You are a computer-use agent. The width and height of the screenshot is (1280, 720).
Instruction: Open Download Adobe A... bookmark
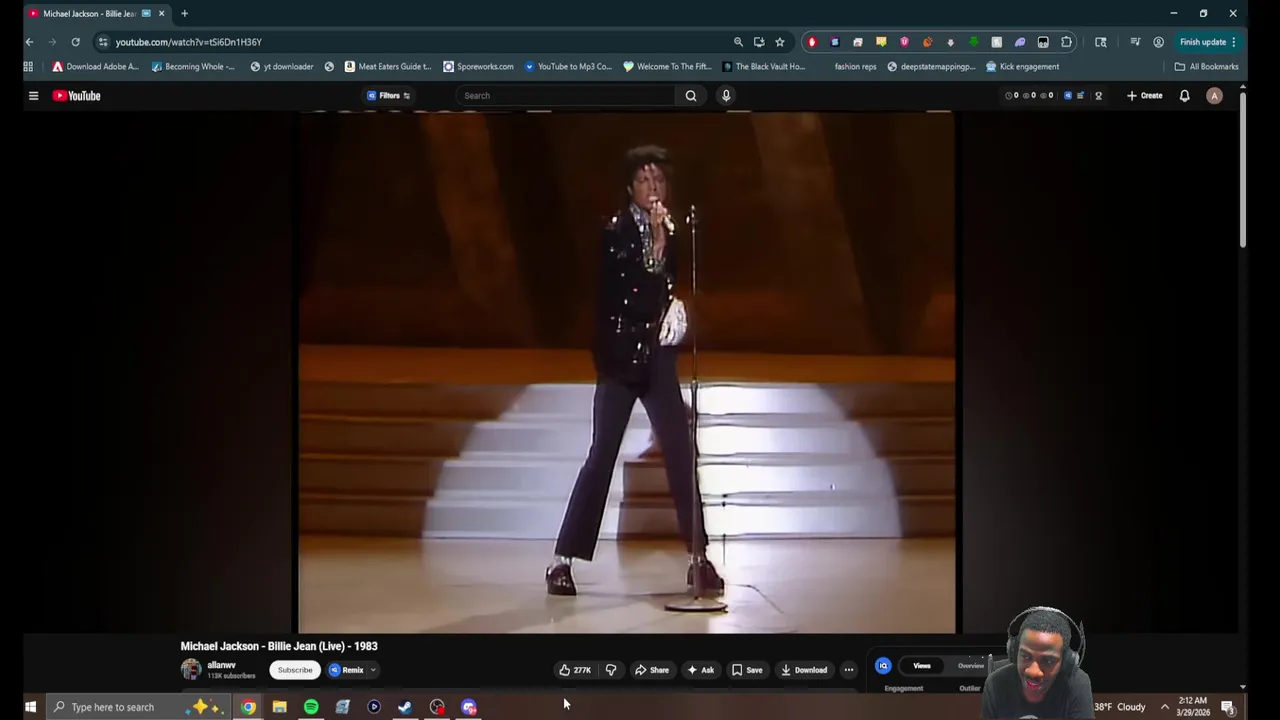click(x=95, y=67)
